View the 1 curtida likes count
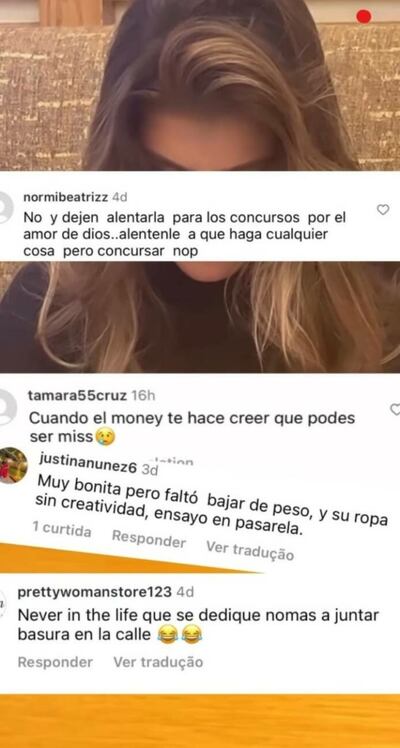Screen dimensions: 400x748 click(62, 529)
